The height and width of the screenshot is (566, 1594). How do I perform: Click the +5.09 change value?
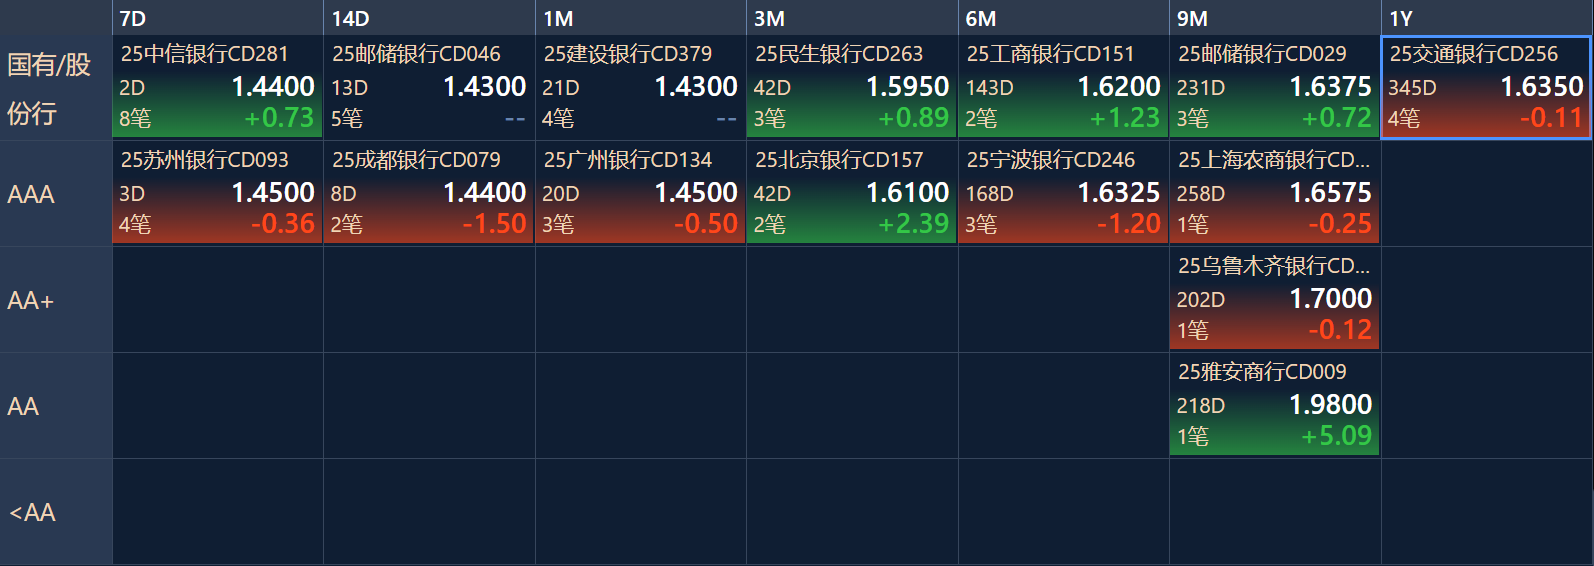pos(1337,436)
